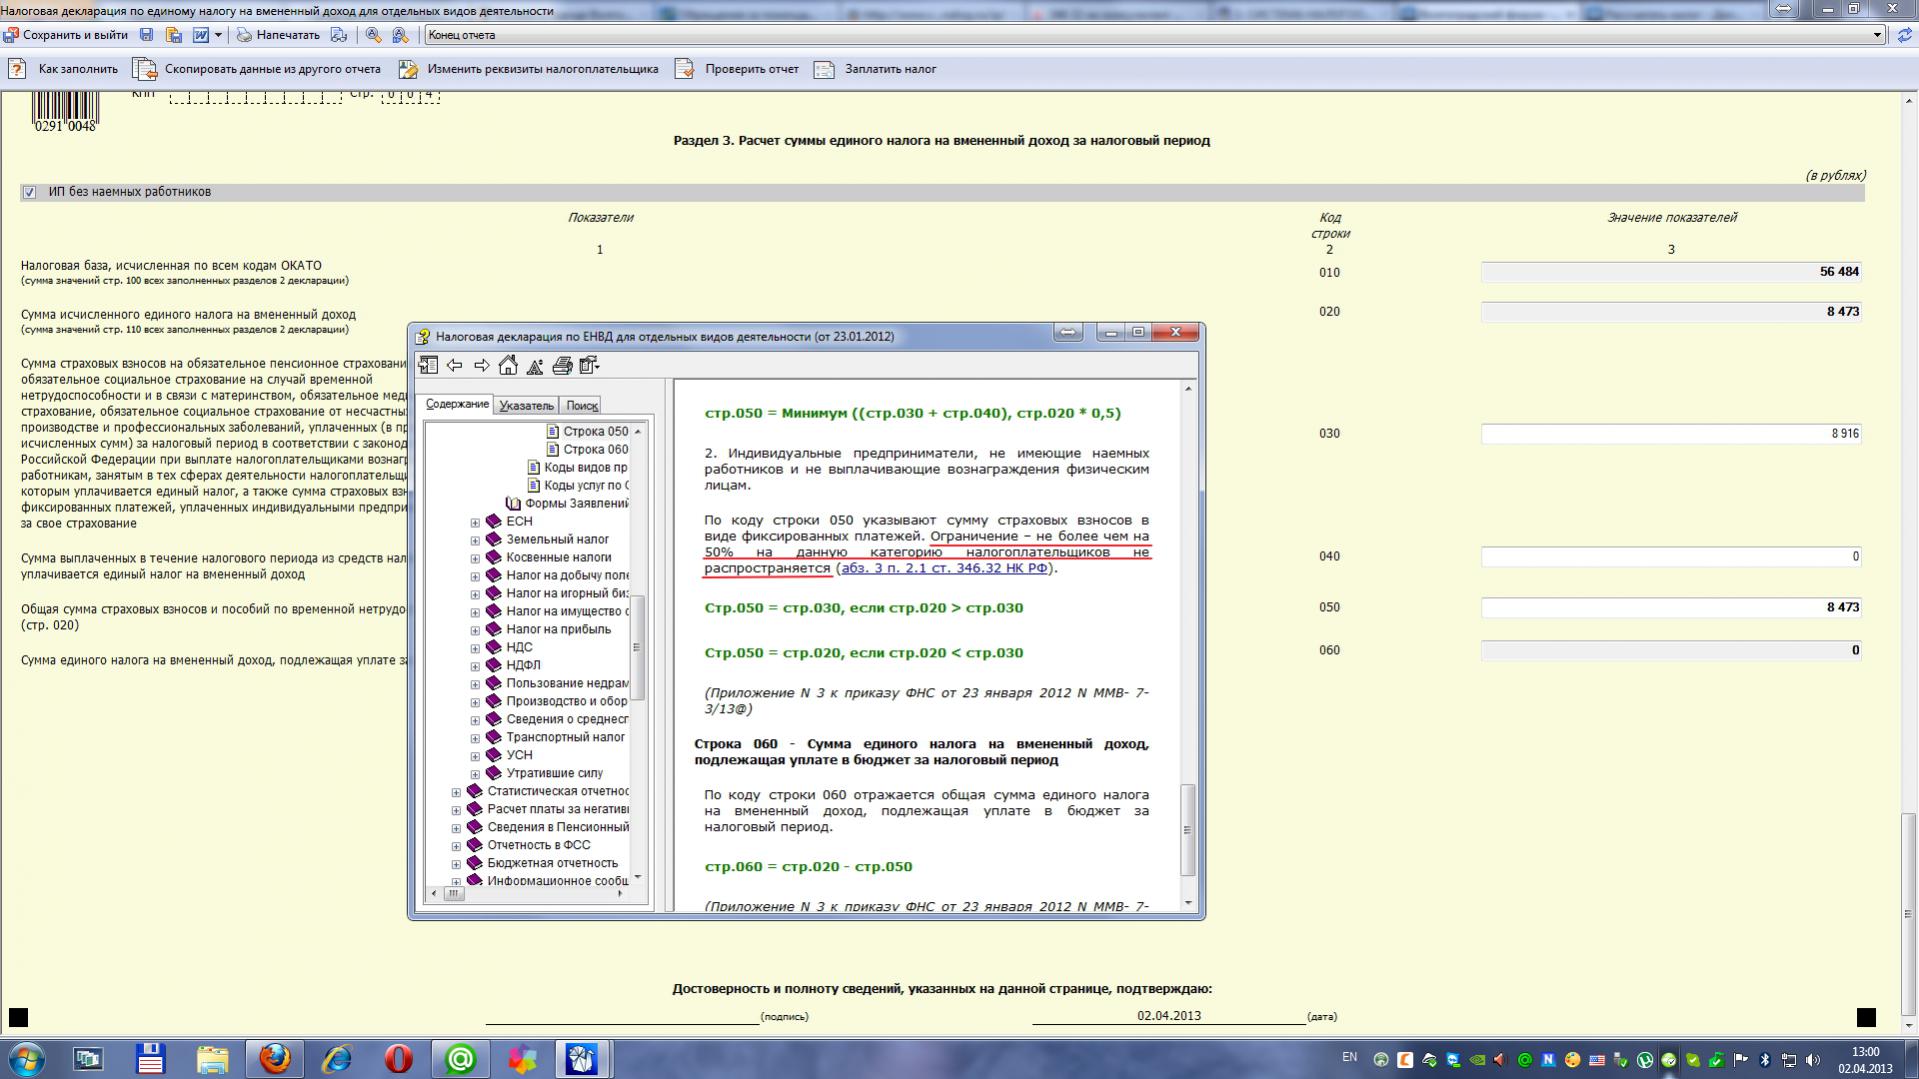
Task: Go back using help window left arrow
Action: (x=455, y=366)
